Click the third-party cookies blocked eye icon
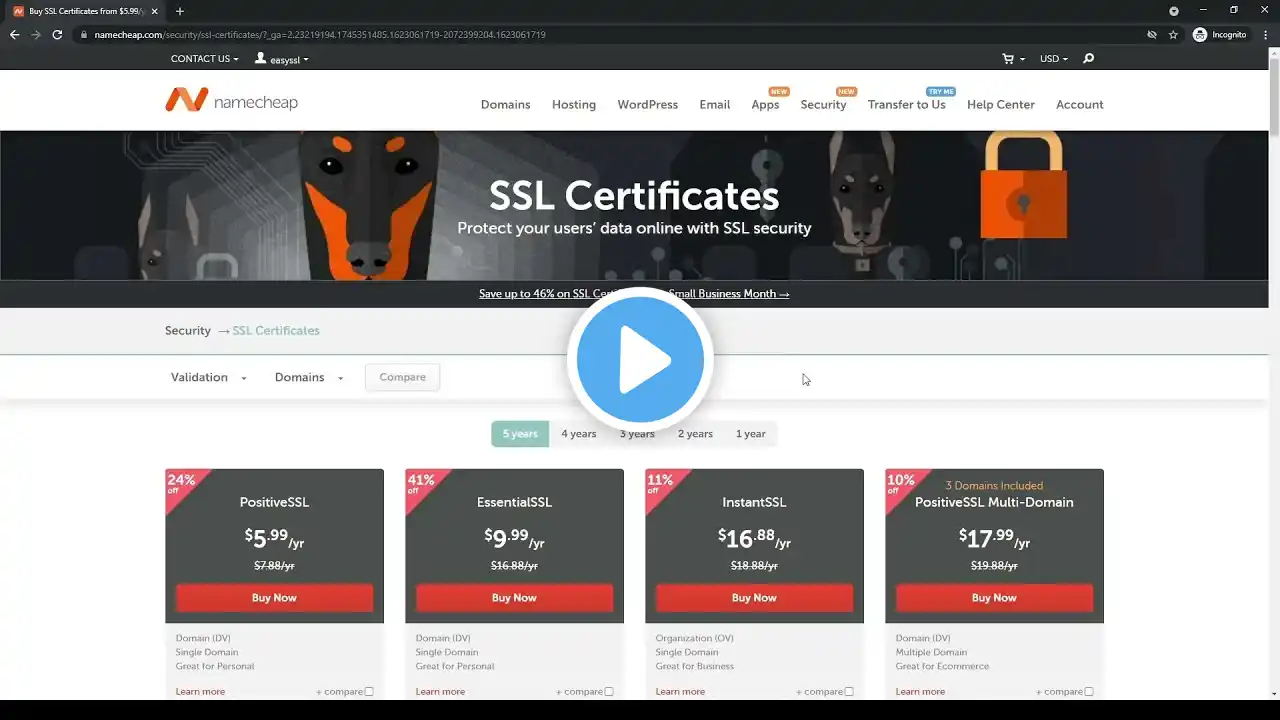Screen dimensions: 1280x720 pyautogui.click(x=1152, y=34)
